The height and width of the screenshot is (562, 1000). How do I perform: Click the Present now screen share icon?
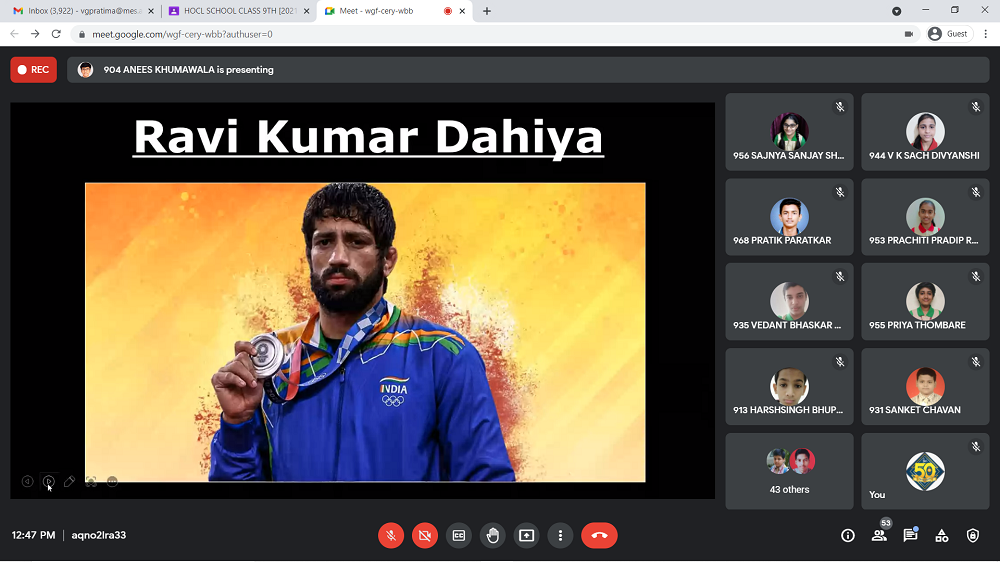[x=527, y=535]
